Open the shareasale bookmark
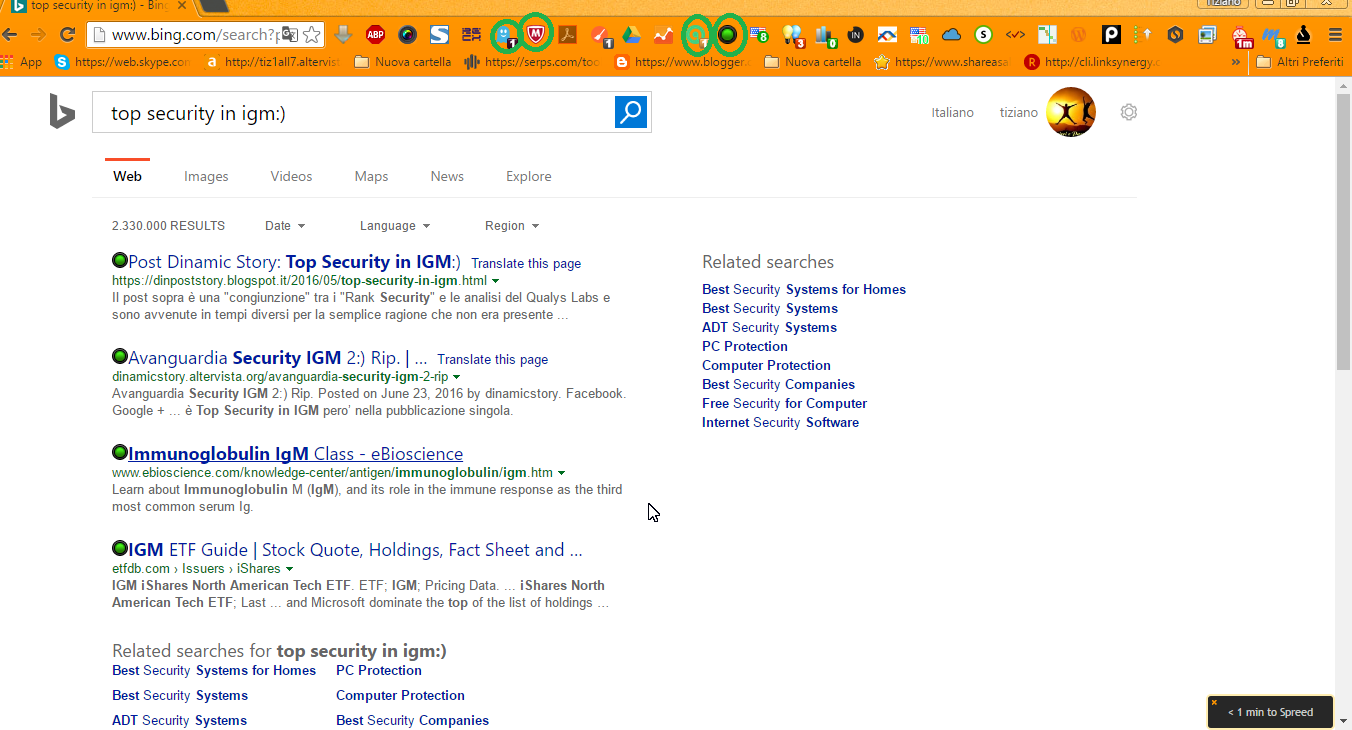Image resolution: width=1352 pixels, height=730 pixels. tap(942, 62)
